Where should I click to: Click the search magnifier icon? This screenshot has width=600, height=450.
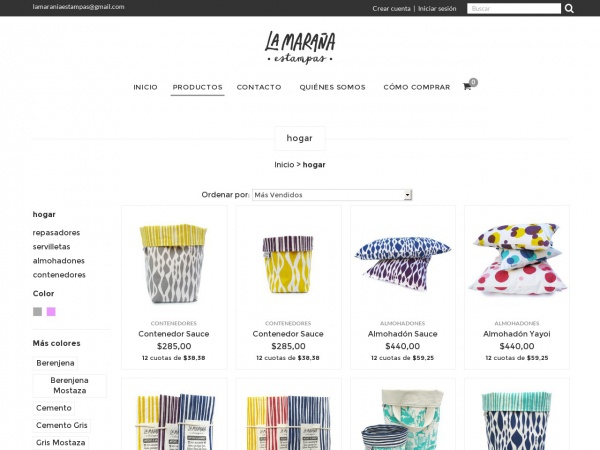pyautogui.click(x=569, y=8)
